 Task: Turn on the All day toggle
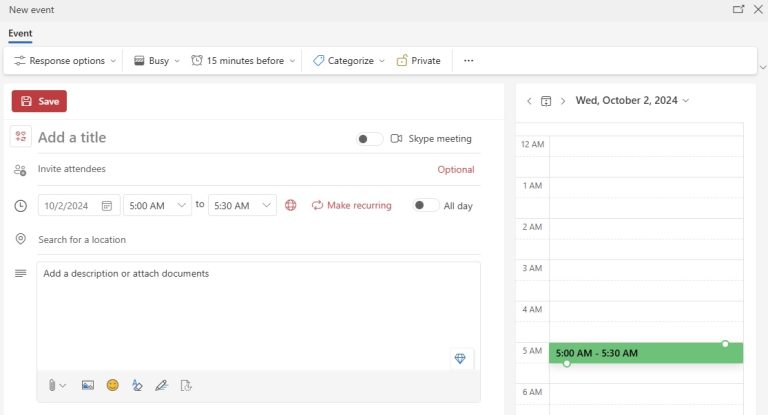coord(426,205)
